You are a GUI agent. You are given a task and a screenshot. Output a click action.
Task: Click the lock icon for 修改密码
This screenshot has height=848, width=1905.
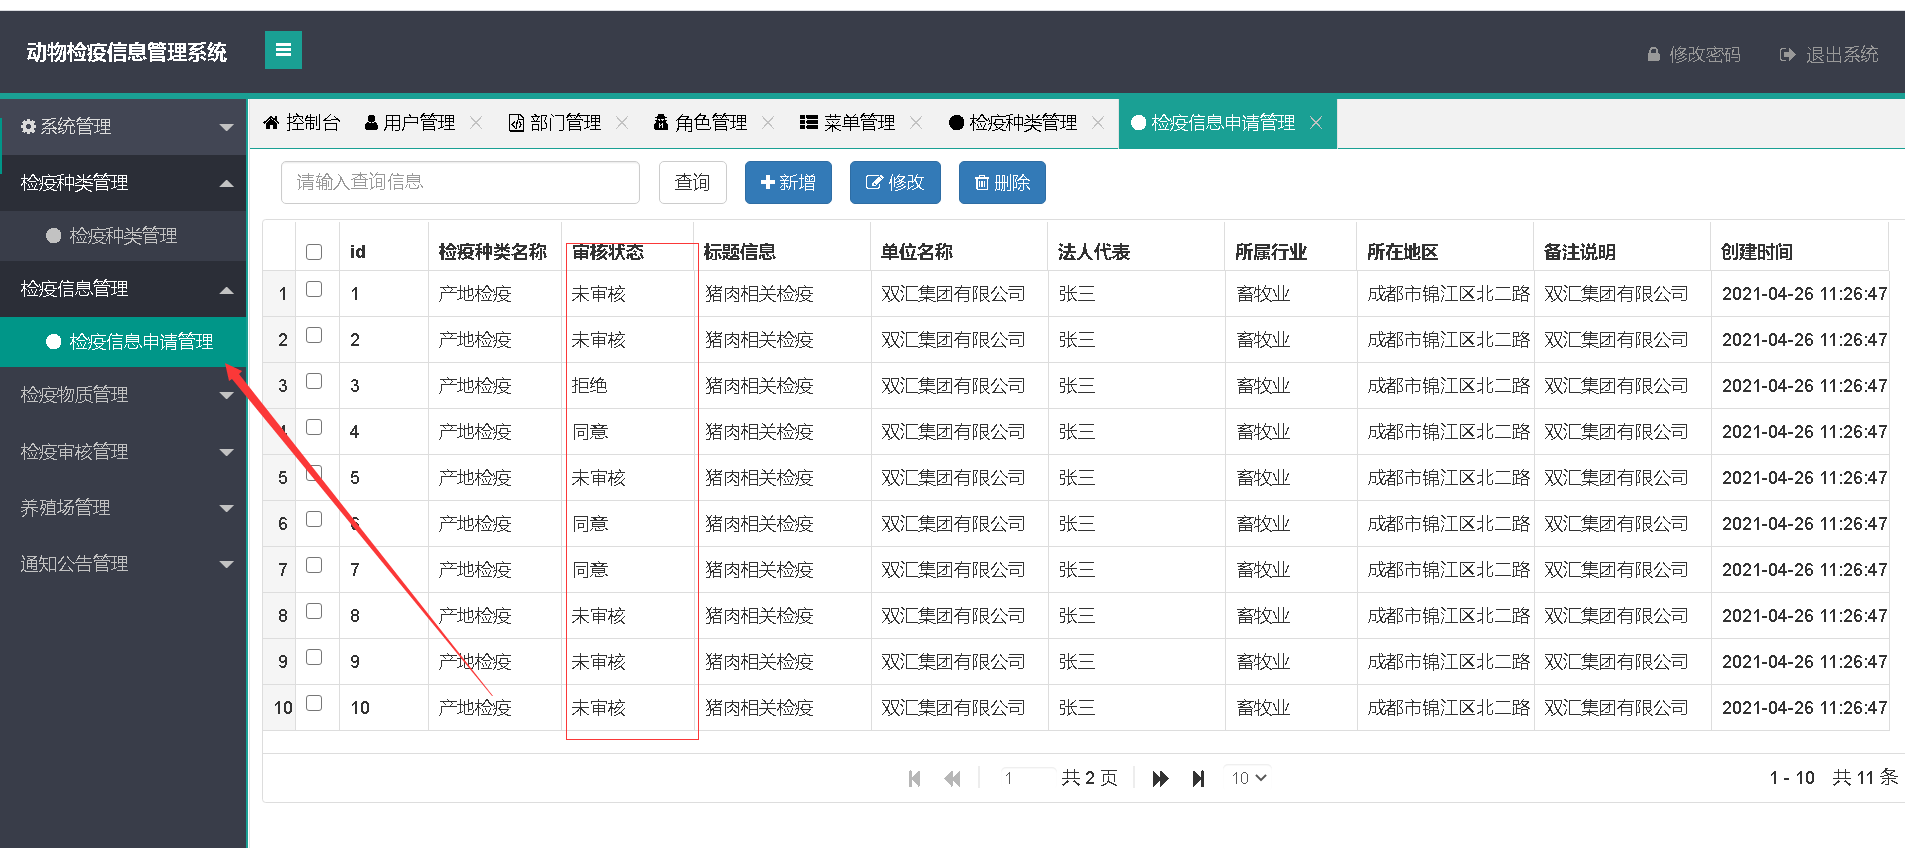(x=1654, y=54)
